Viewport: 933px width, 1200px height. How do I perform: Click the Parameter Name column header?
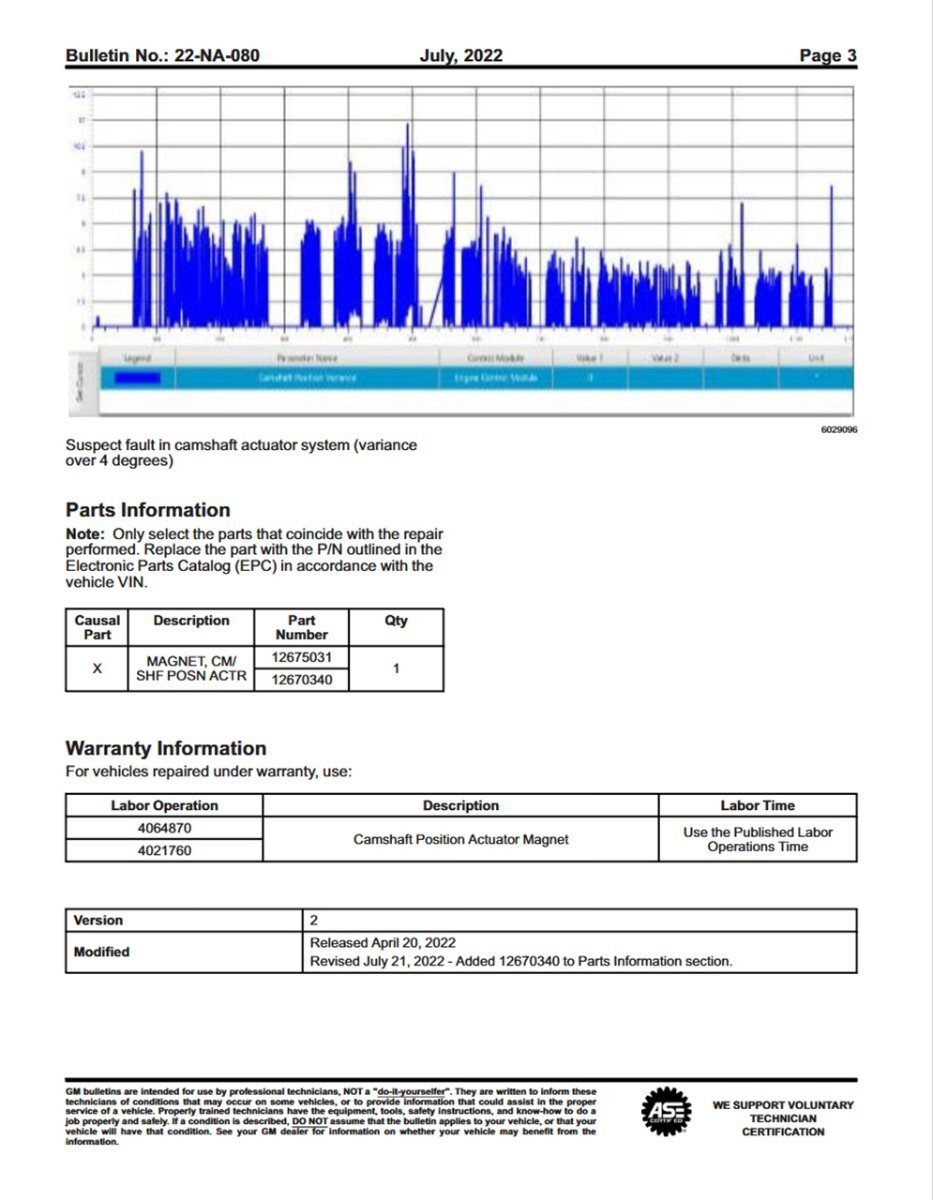tap(308, 357)
